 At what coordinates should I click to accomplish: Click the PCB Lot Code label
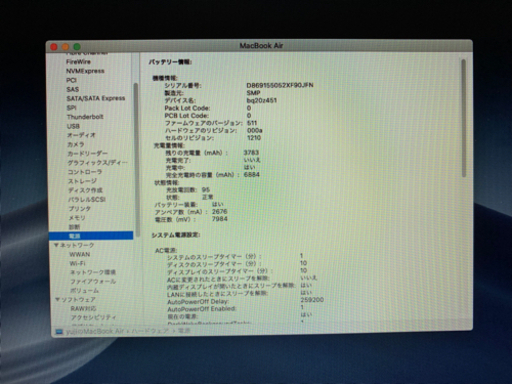click(x=186, y=116)
